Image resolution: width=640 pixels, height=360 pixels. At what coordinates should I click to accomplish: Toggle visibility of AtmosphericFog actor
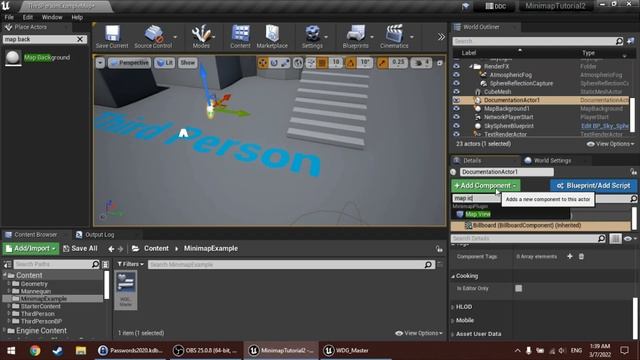pyautogui.click(x=456, y=75)
